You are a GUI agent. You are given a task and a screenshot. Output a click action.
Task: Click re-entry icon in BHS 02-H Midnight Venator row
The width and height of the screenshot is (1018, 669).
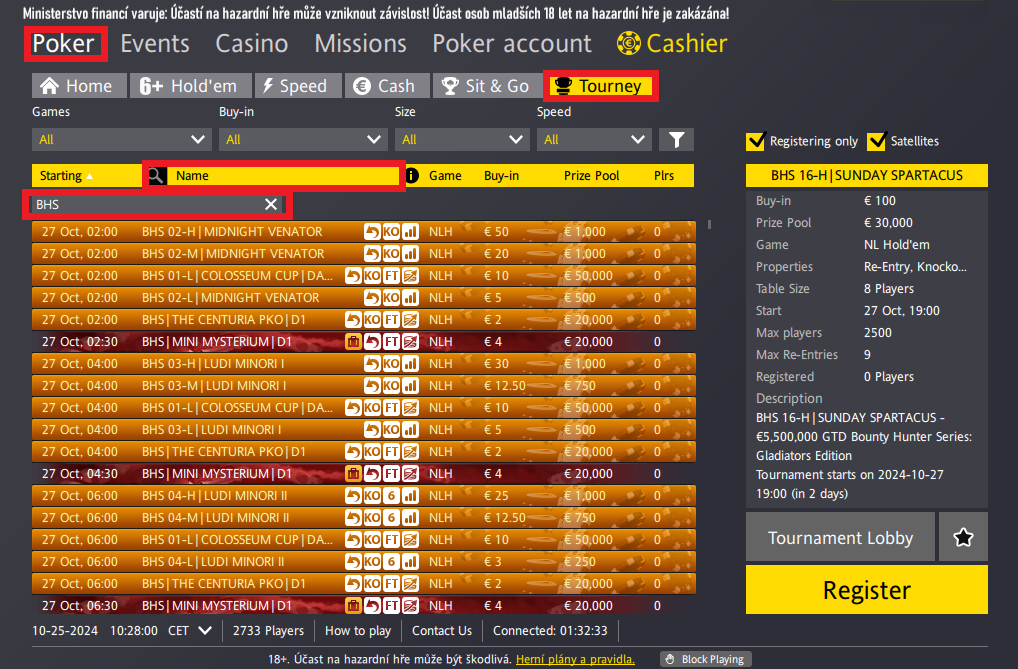(x=373, y=232)
